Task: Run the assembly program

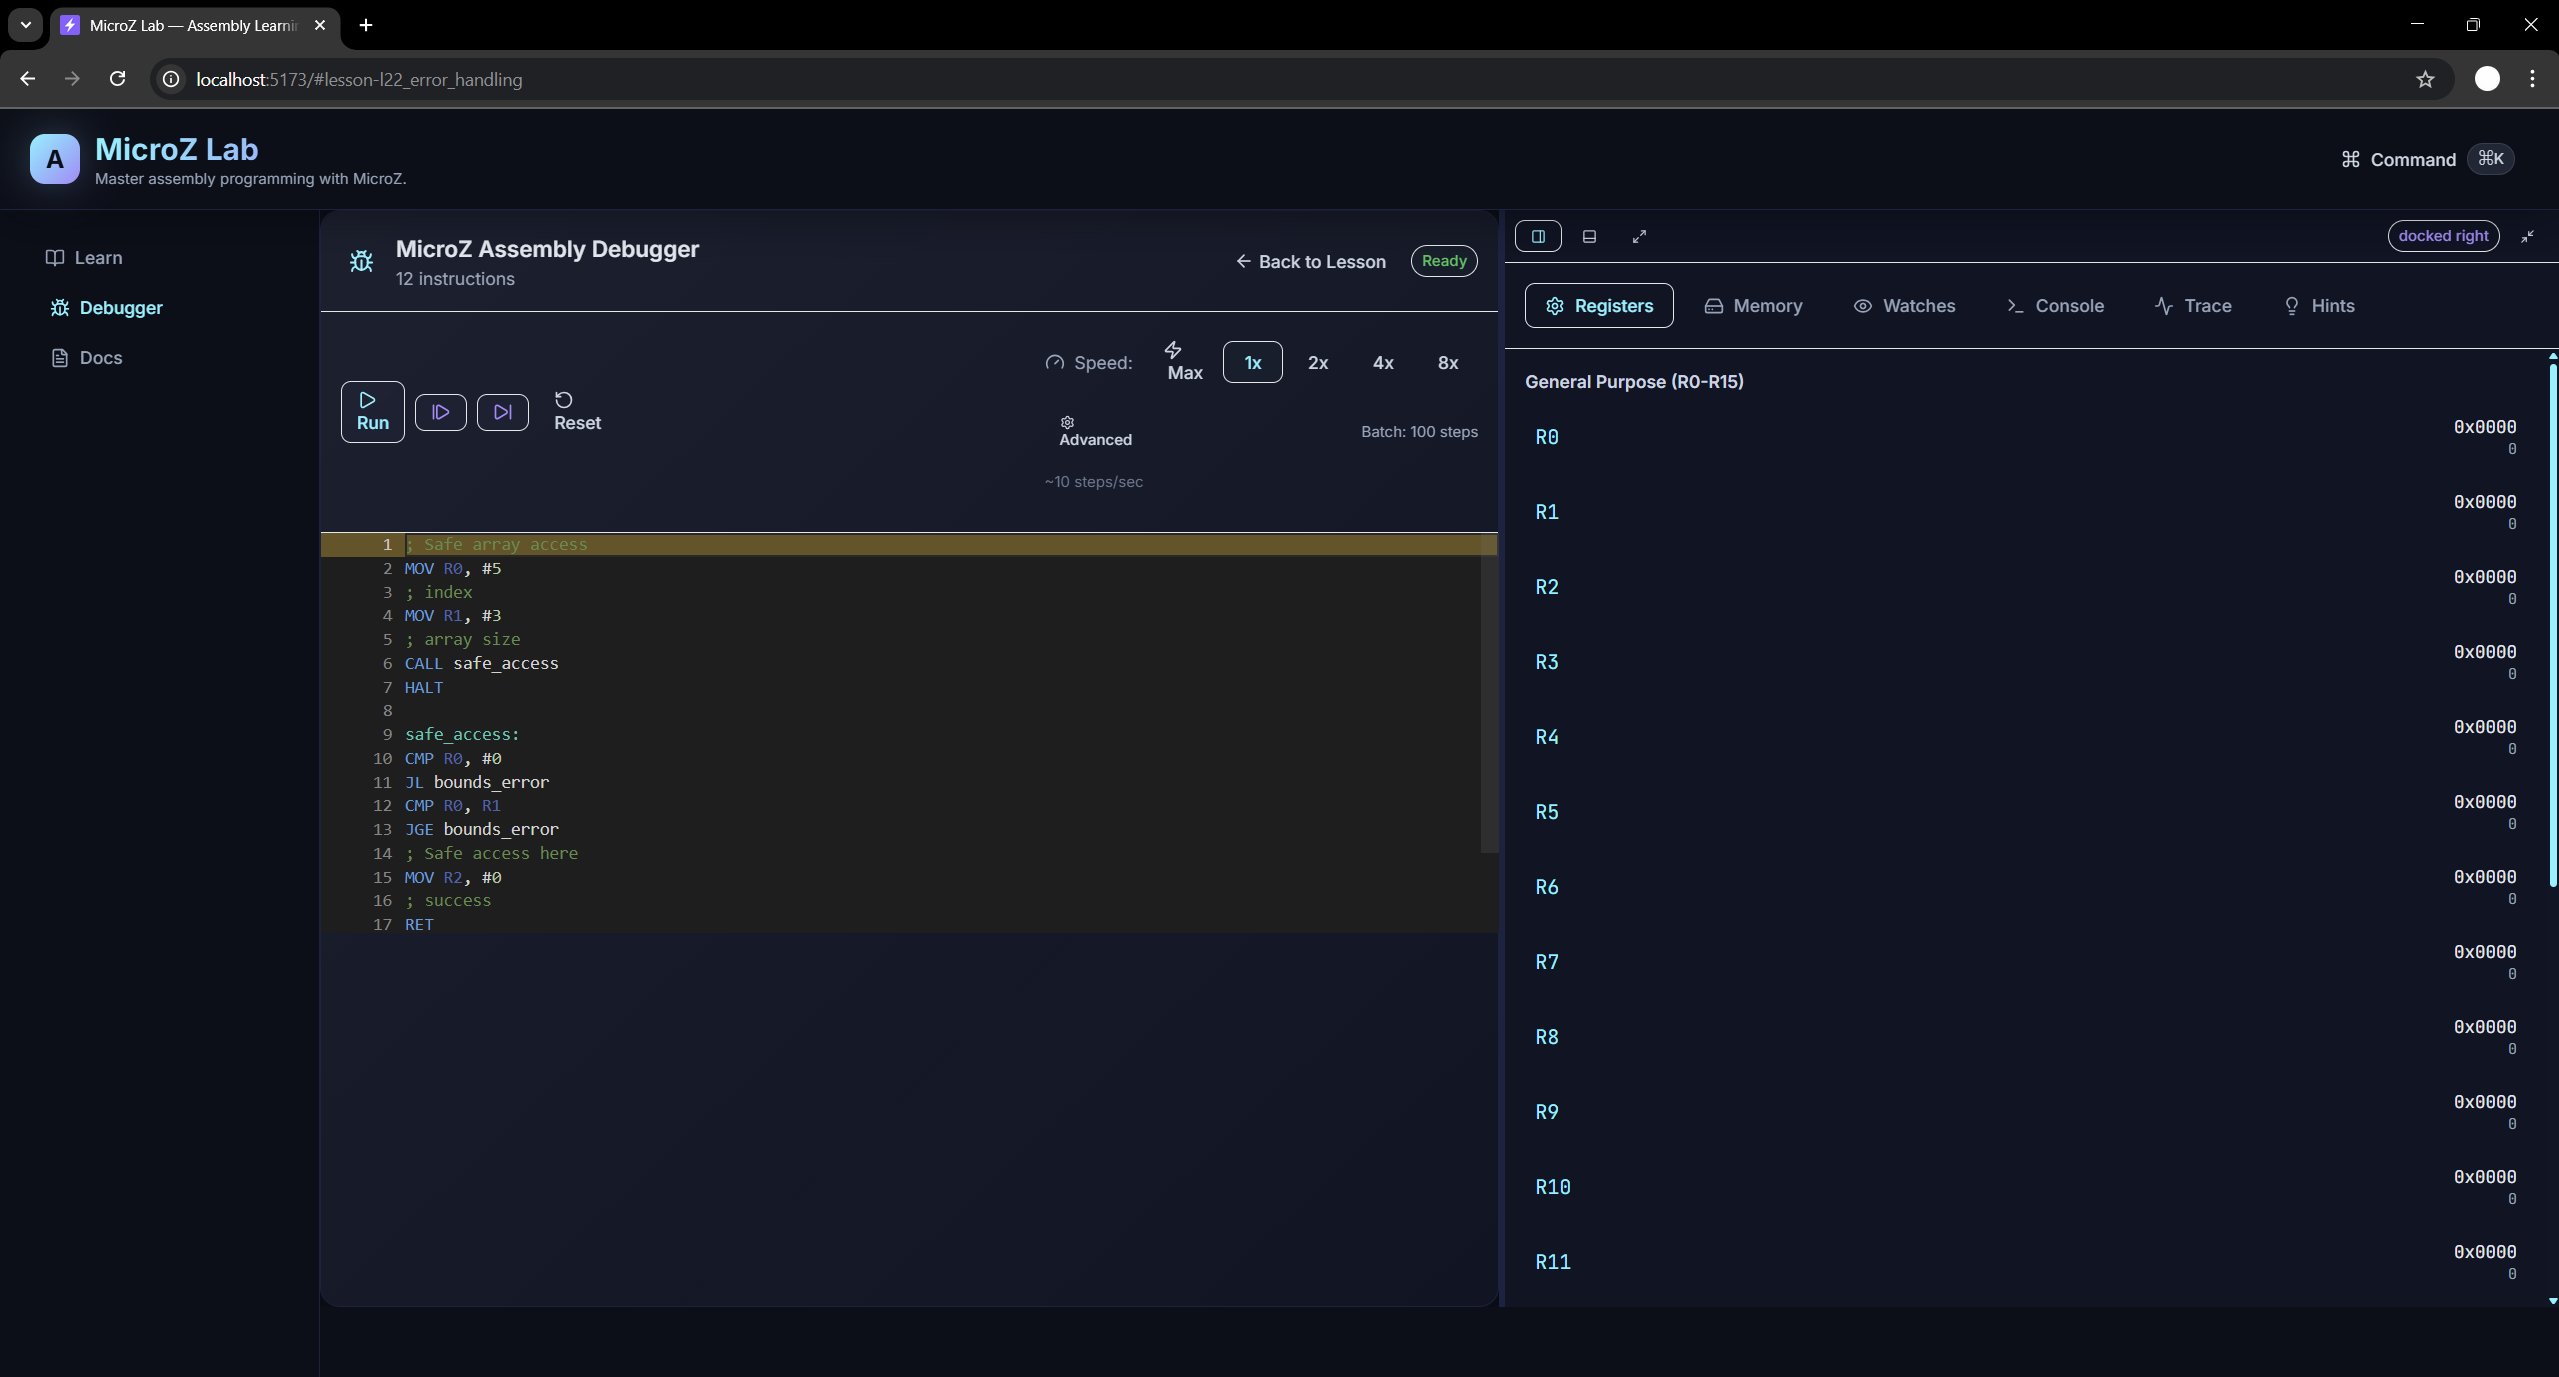Action: pos(372,412)
